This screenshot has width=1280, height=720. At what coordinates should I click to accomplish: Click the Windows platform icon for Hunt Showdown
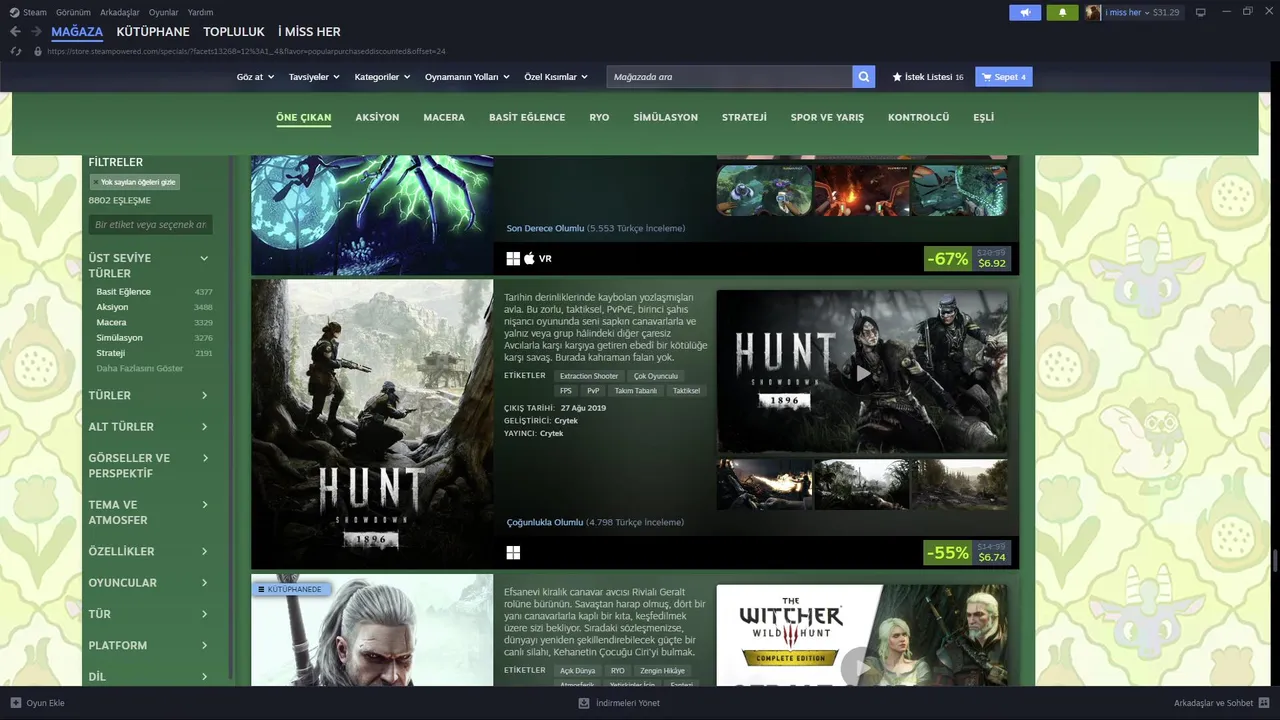pos(513,552)
